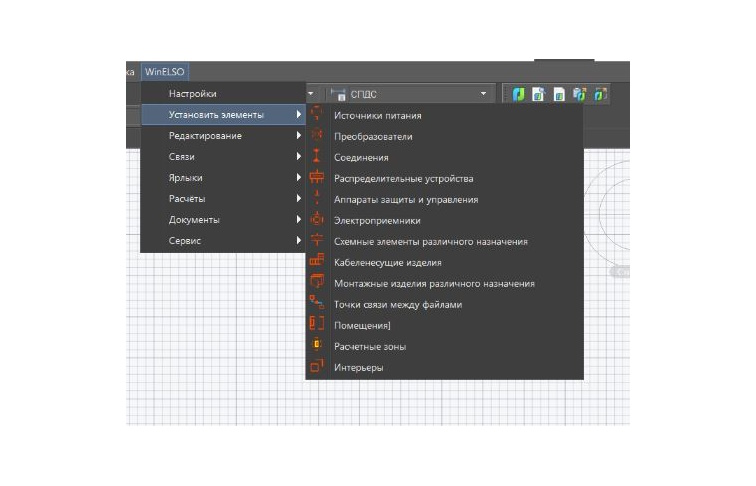
Task: Click Кабеленесущие изделия icon
Action: pos(316,260)
